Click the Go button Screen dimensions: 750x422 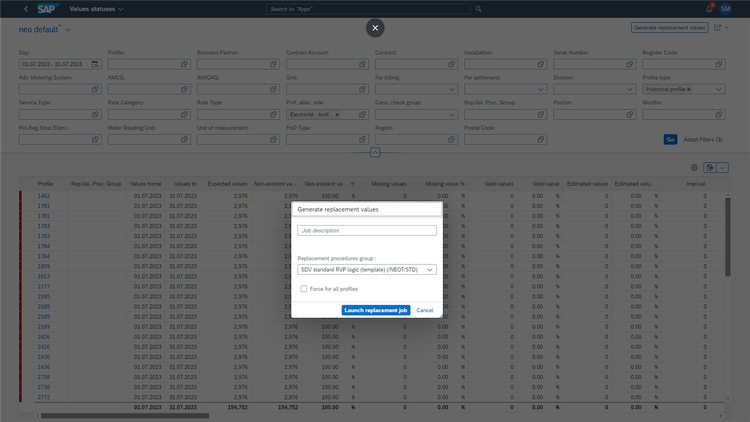[x=670, y=139]
